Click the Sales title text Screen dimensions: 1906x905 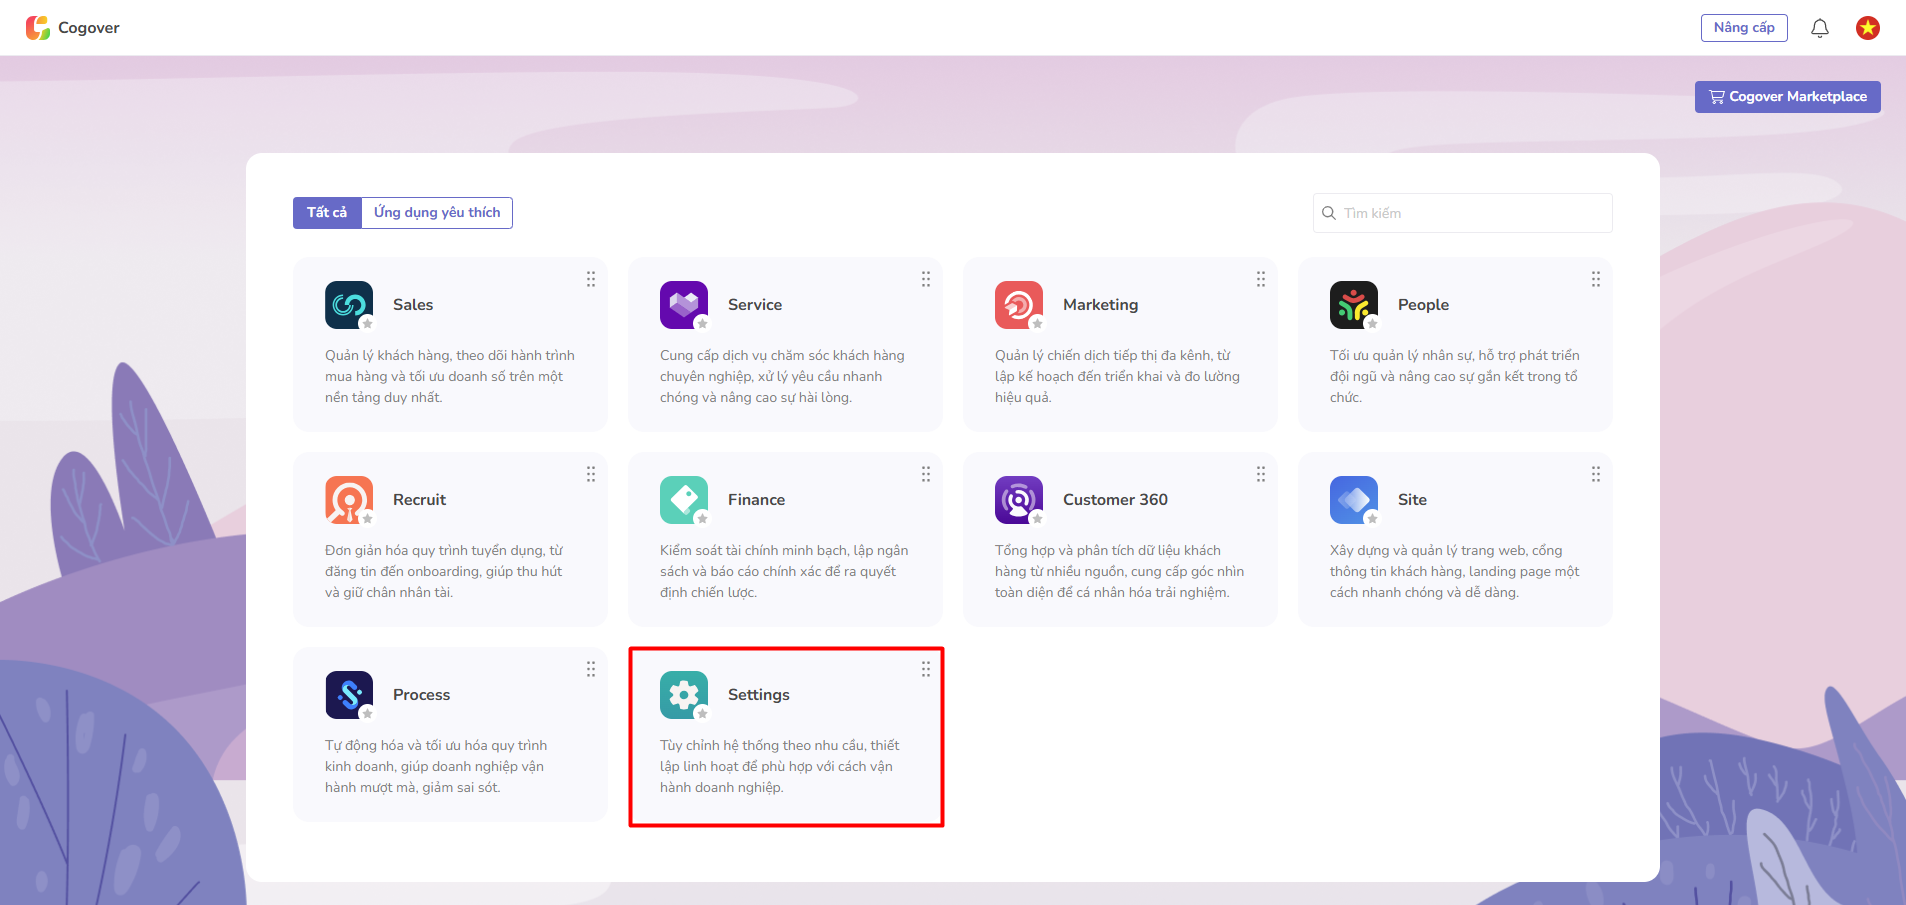pyautogui.click(x=413, y=305)
